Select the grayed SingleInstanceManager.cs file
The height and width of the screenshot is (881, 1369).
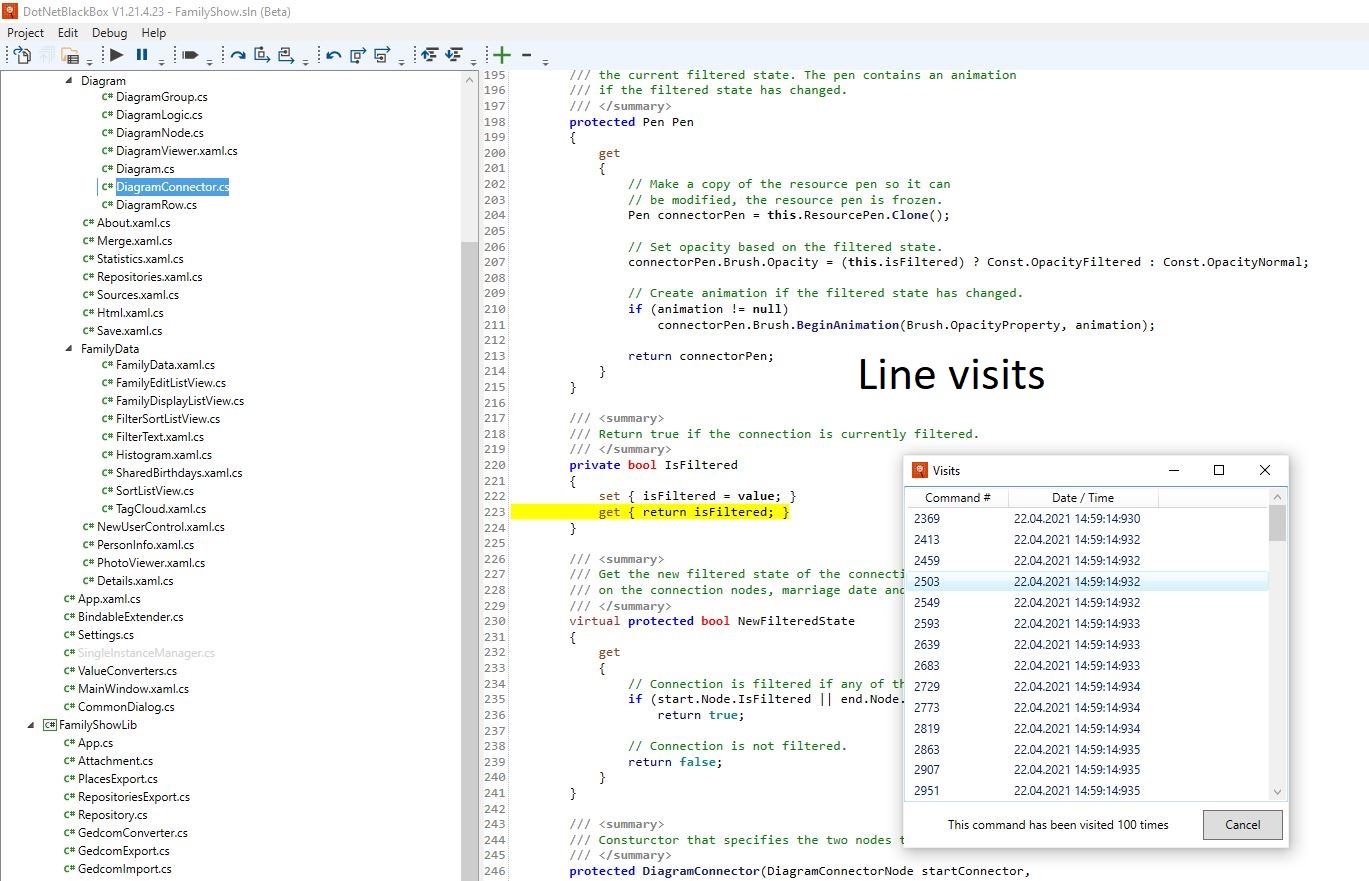click(146, 653)
